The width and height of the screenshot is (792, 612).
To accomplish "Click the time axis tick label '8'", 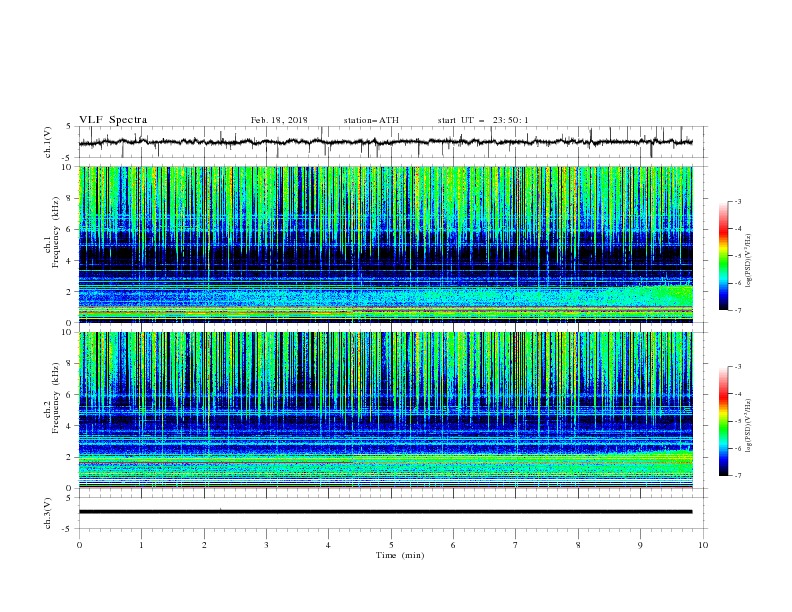I will (x=578, y=545).
